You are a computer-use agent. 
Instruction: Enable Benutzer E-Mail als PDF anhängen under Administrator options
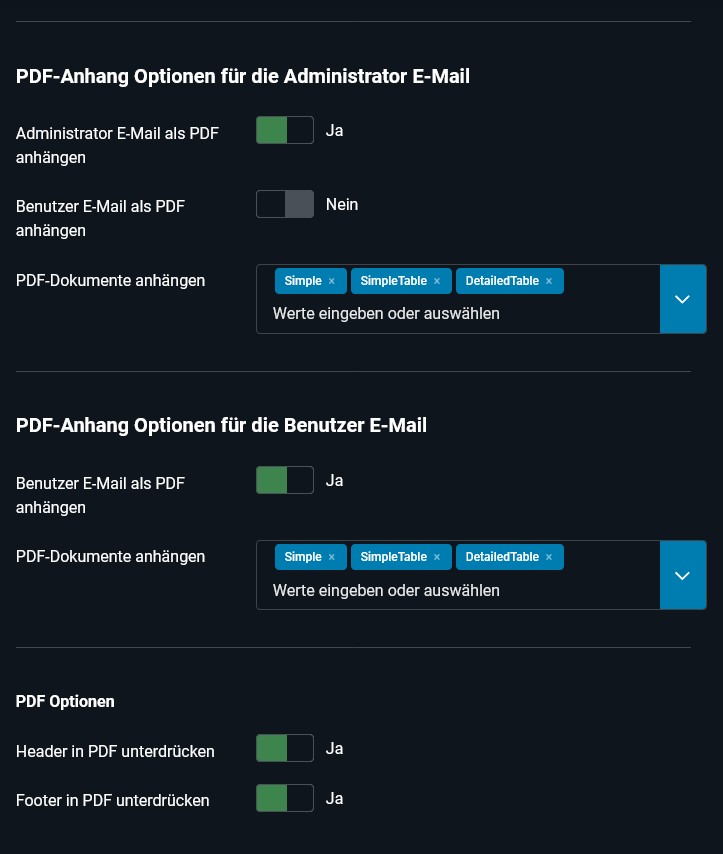coord(285,204)
